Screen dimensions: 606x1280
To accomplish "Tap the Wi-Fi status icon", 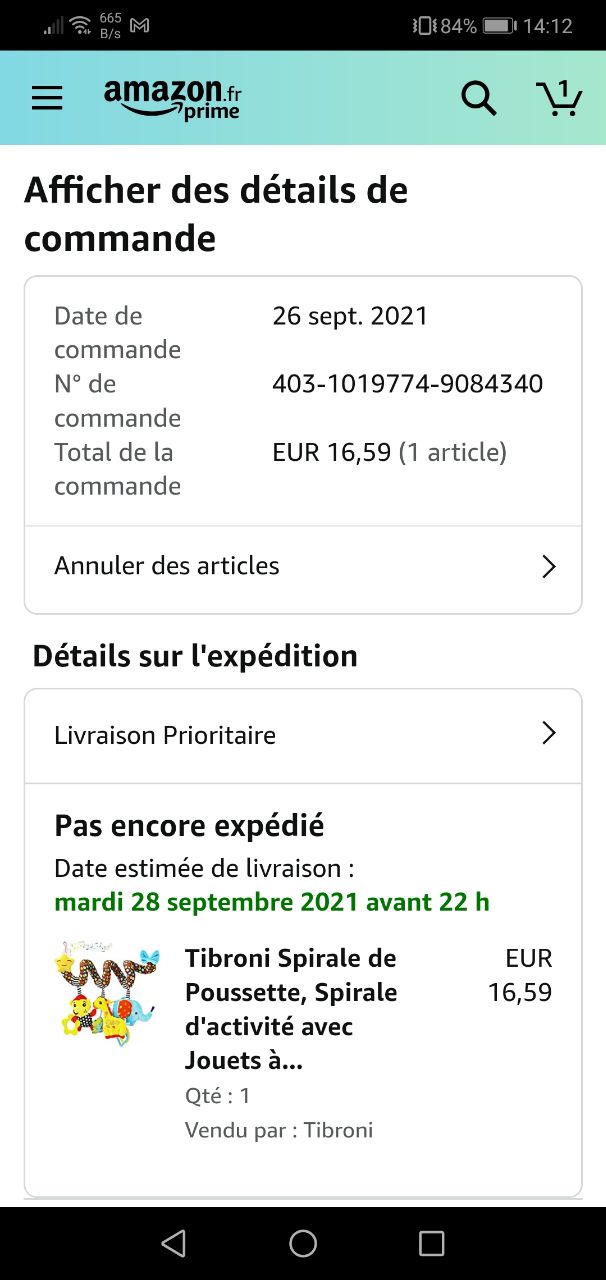I will point(80,25).
